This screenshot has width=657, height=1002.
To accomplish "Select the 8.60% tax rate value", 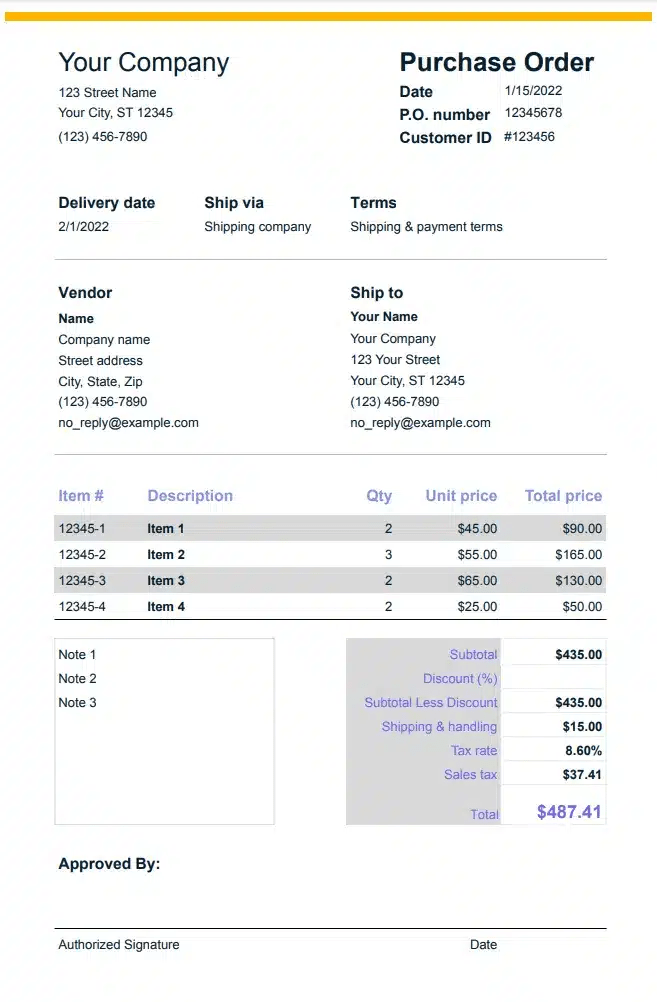I will click(583, 751).
